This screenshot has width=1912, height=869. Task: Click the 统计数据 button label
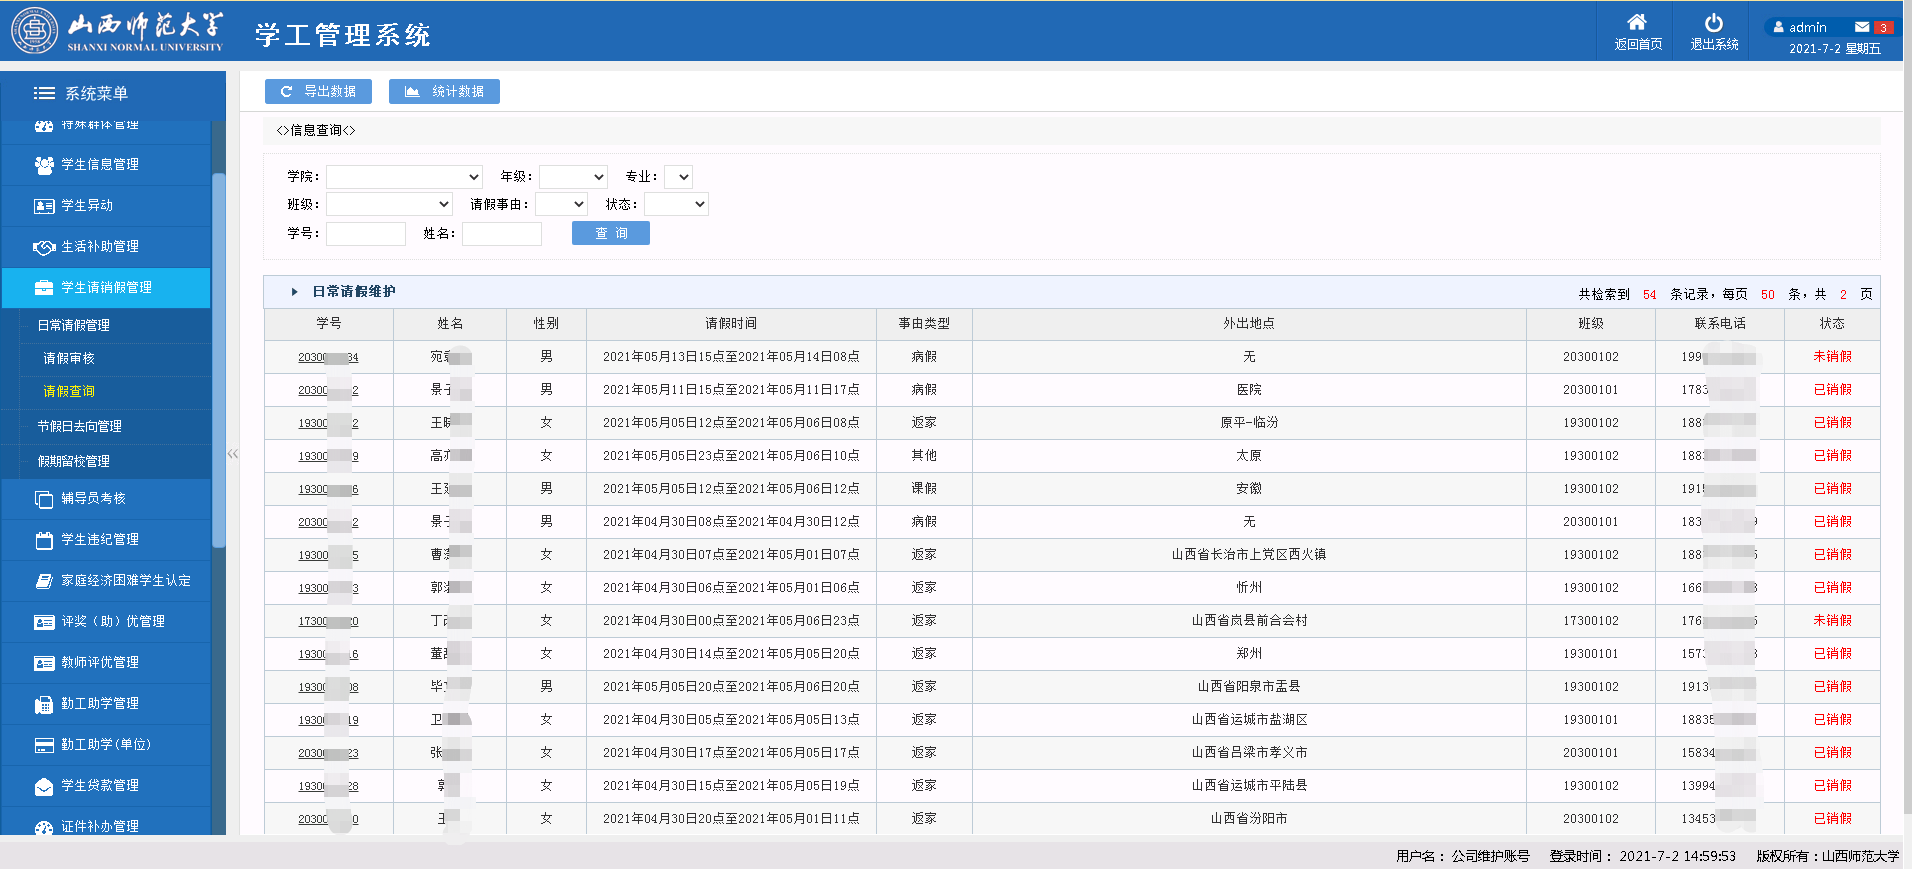[458, 91]
